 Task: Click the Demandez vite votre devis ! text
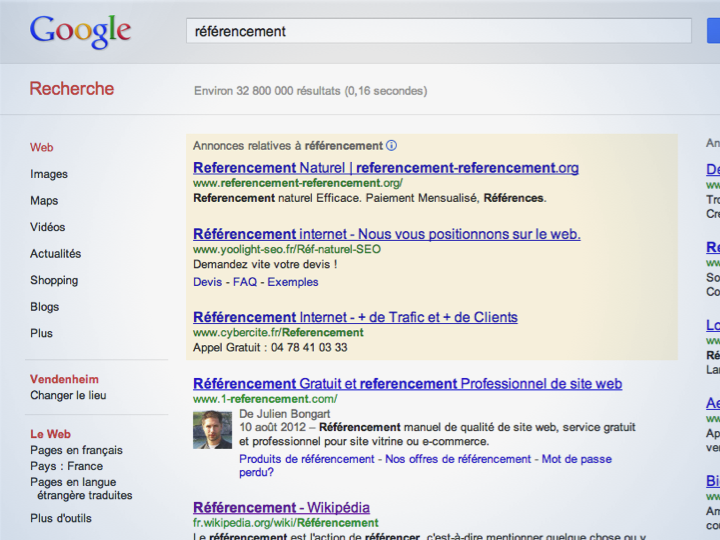(x=265, y=264)
